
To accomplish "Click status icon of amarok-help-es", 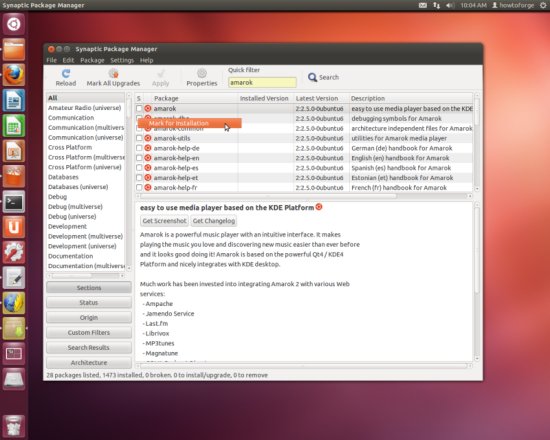I will [x=148, y=168].
